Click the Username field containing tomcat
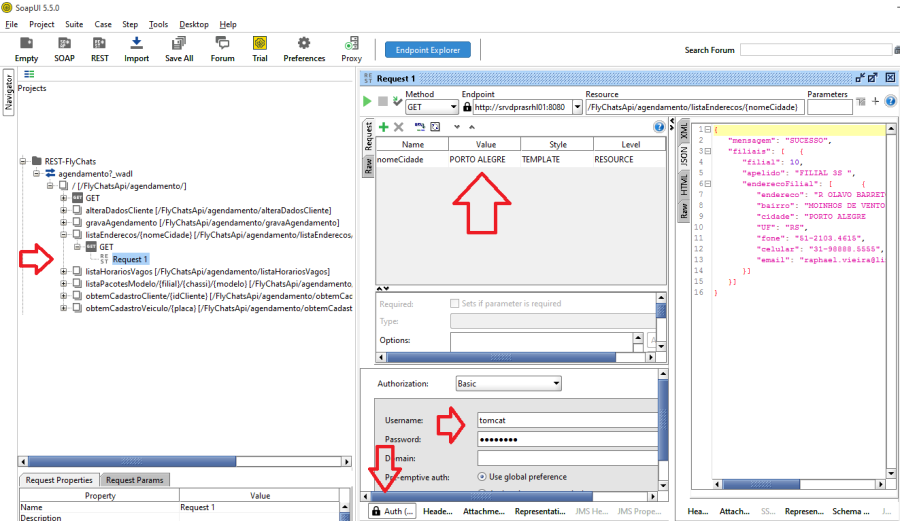The width and height of the screenshot is (900, 521). click(x=568, y=420)
